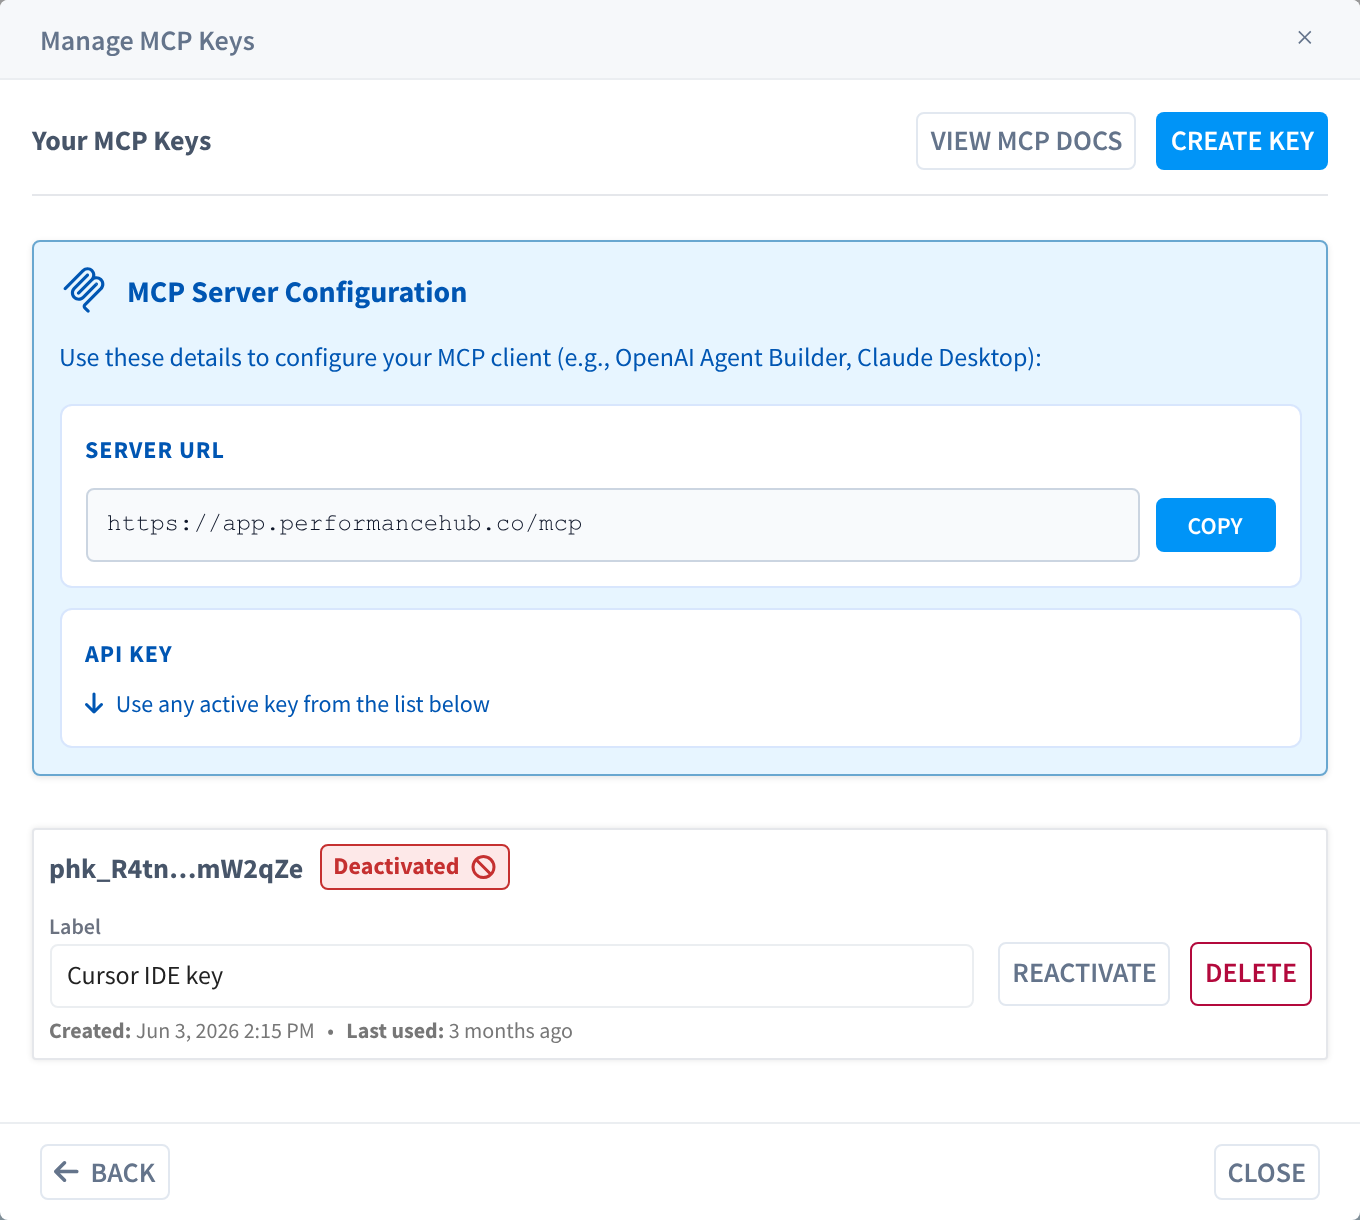
Task: Delete the Cursor IDE key
Action: point(1250,974)
